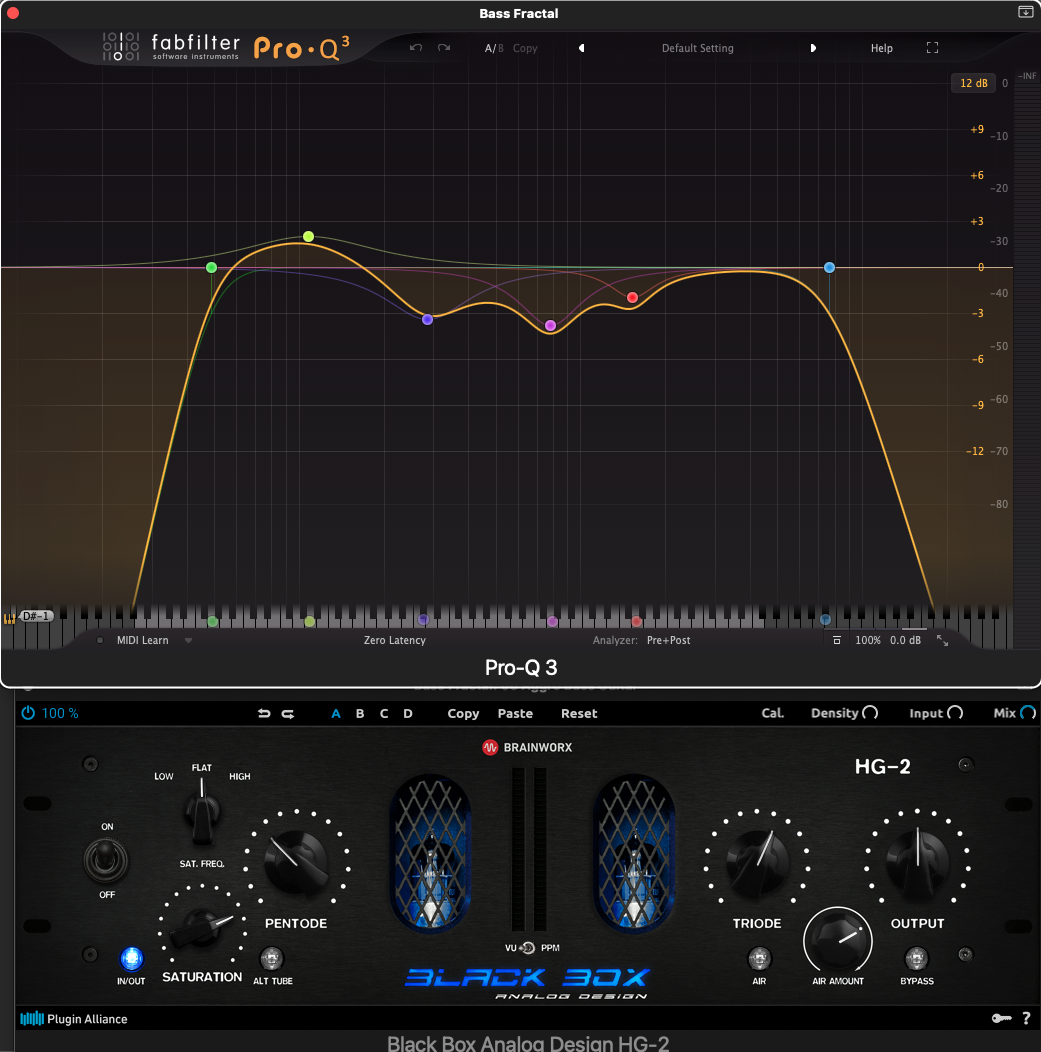Switch the VU/PPM meter mode selector
This screenshot has height=1052, width=1041.
pos(528,948)
